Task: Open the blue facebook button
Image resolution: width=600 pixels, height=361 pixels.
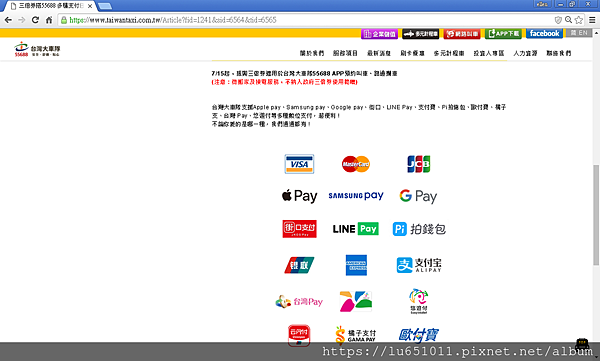Action: (544, 34)
